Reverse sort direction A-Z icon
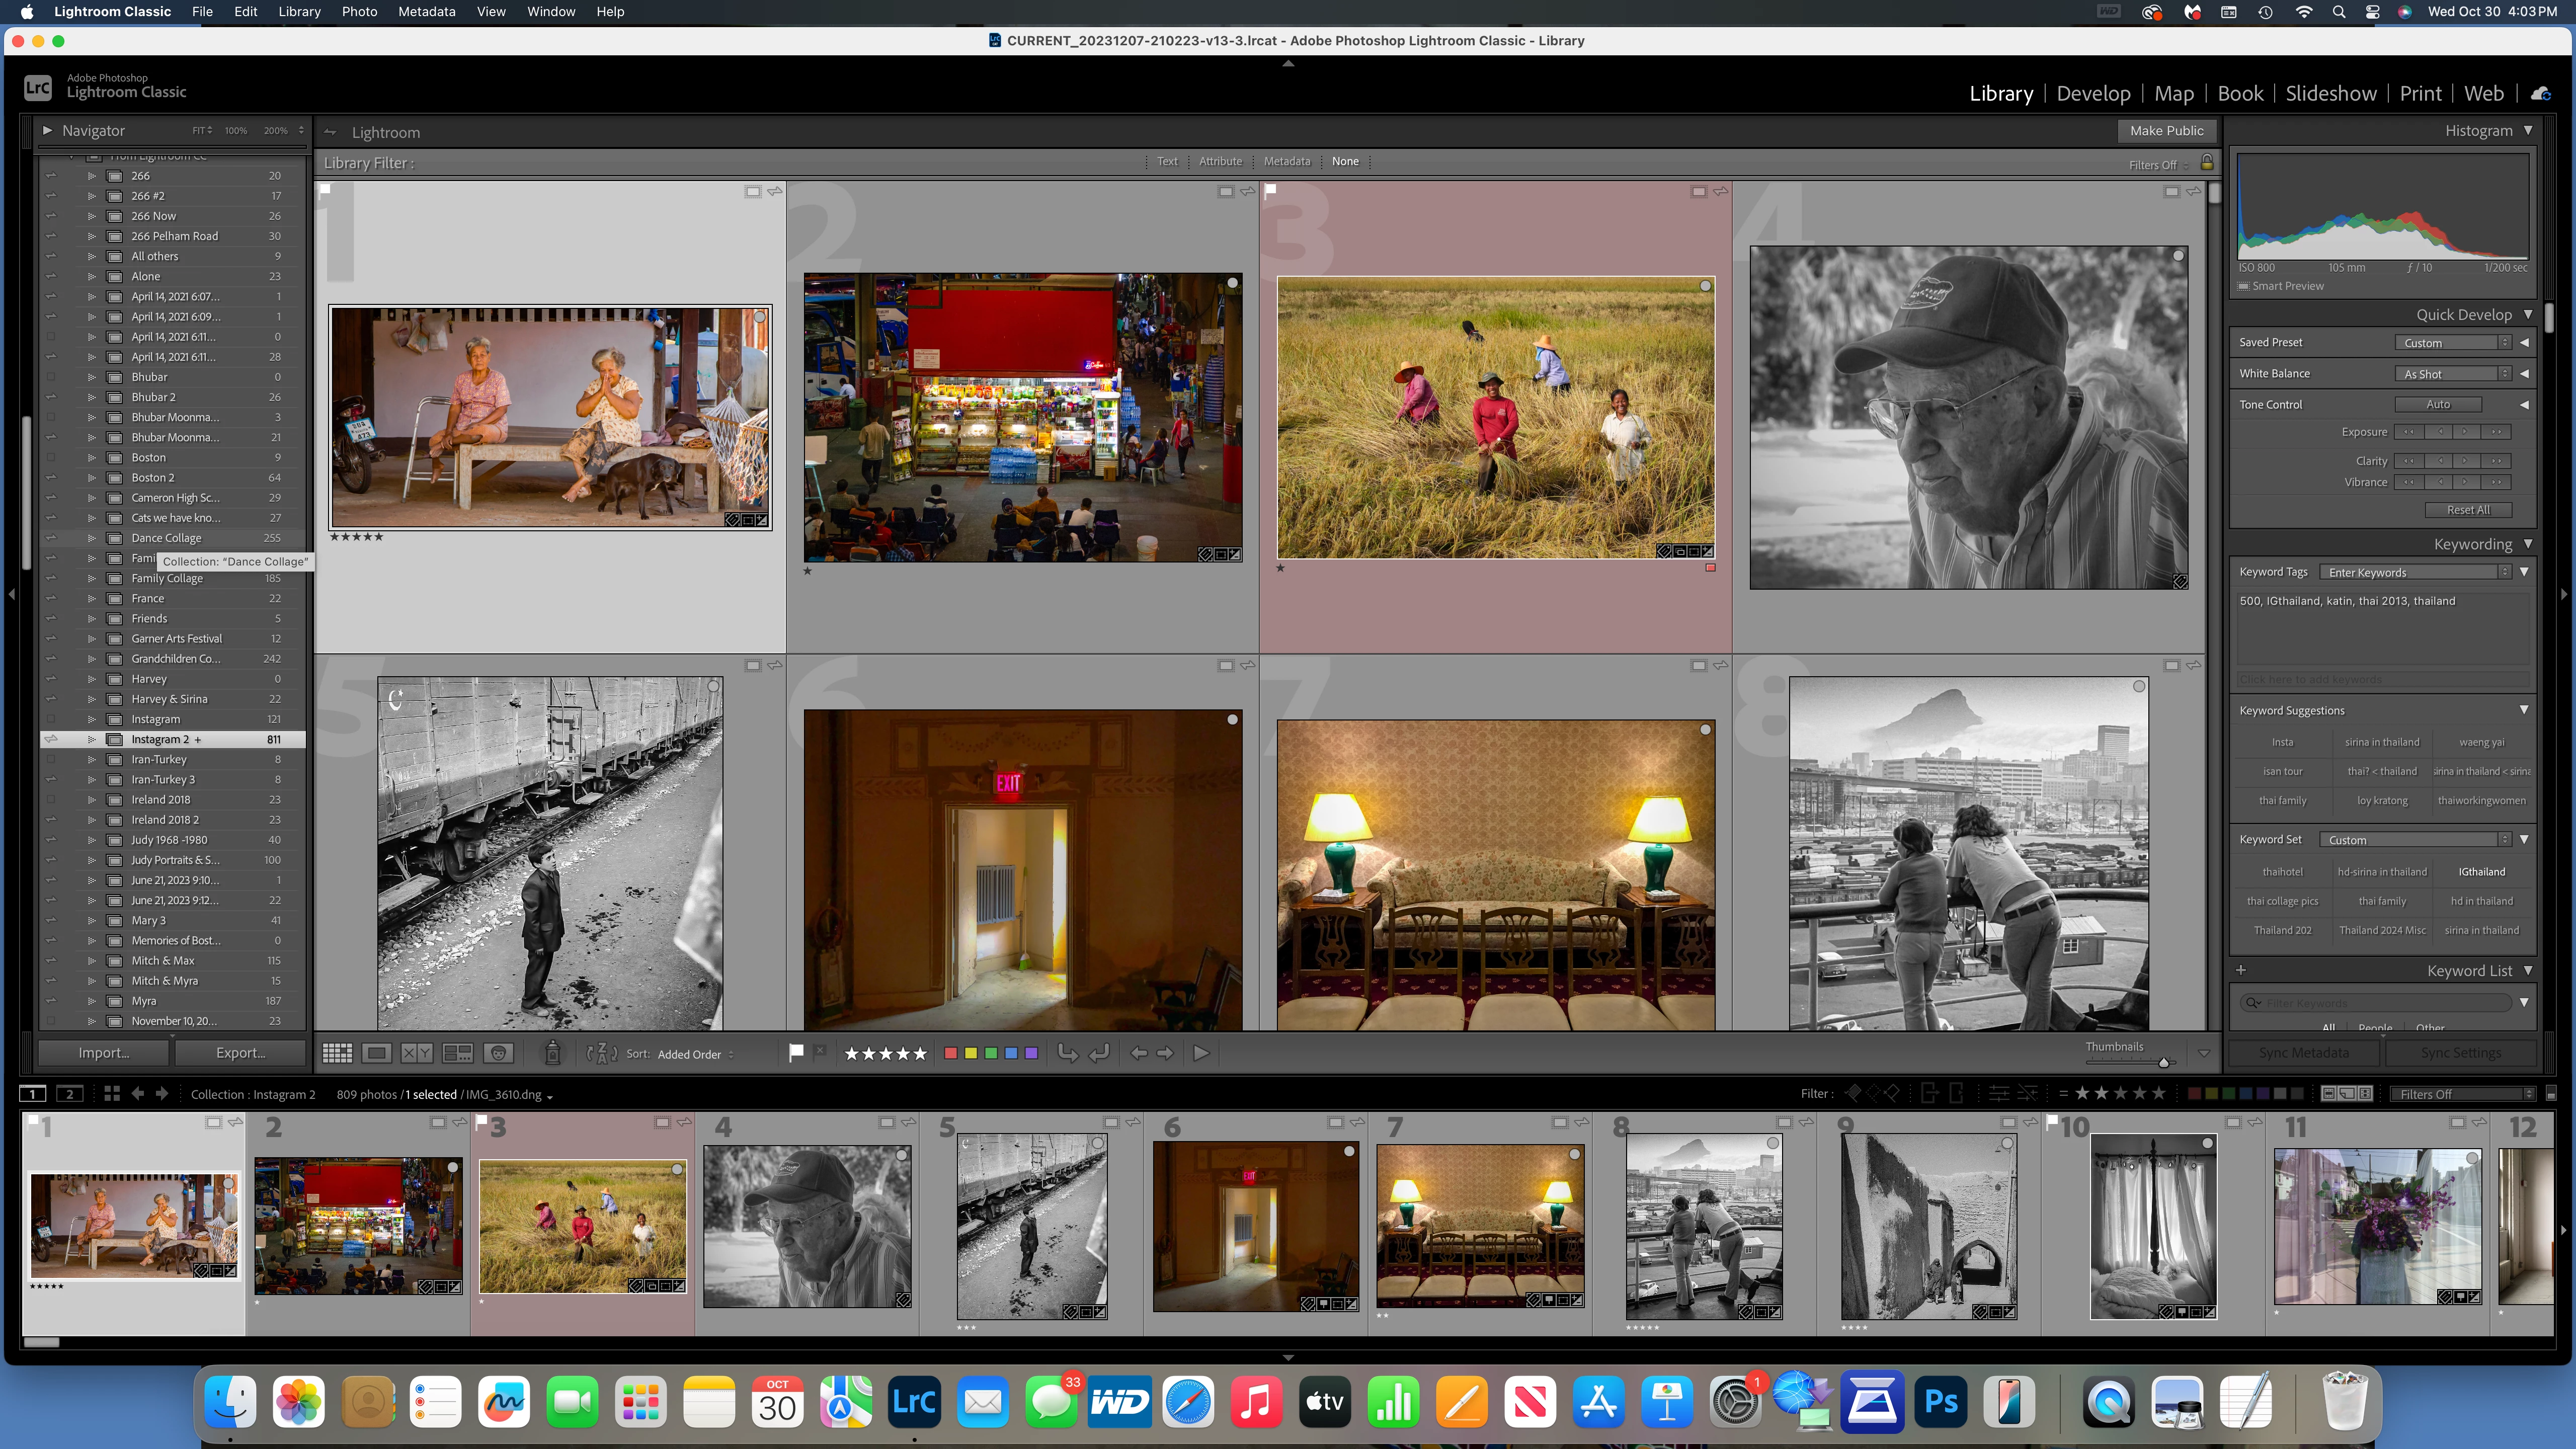Viewport: 2576px width, 1449px height. pyautogui.click(x=602, y=1053)
